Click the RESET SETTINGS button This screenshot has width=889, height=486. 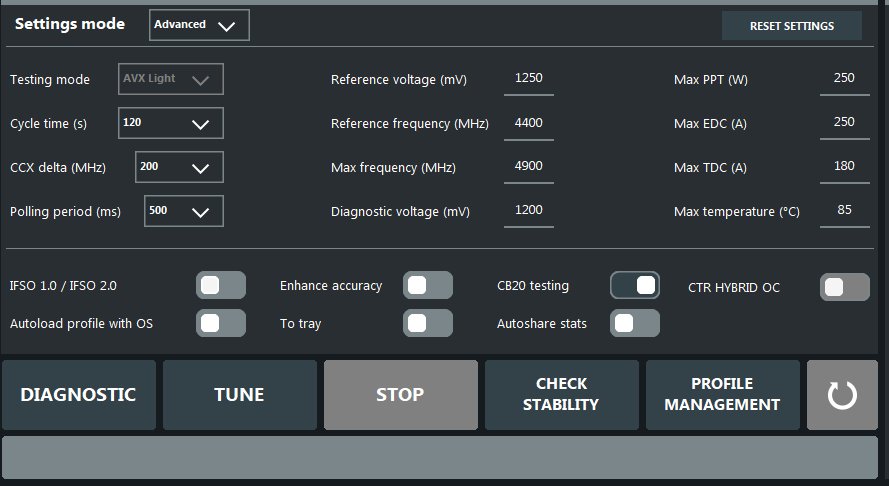click(x=791, y=26)
